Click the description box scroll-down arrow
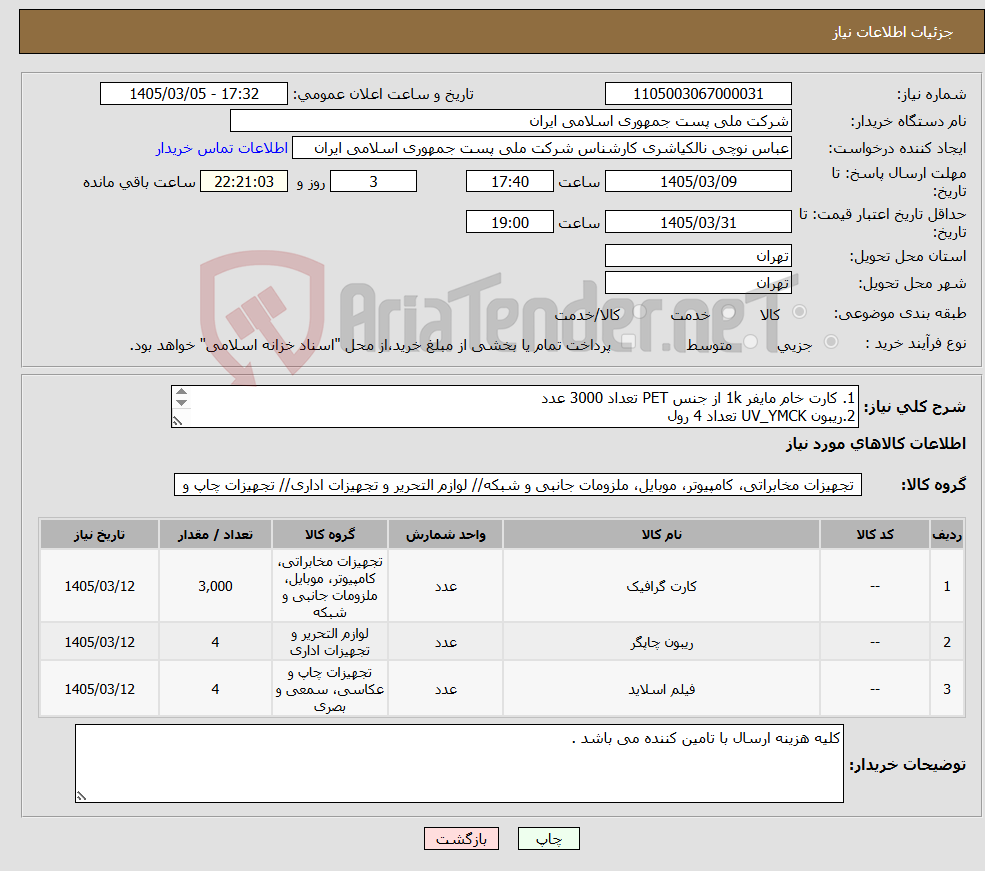 point(182,403)
